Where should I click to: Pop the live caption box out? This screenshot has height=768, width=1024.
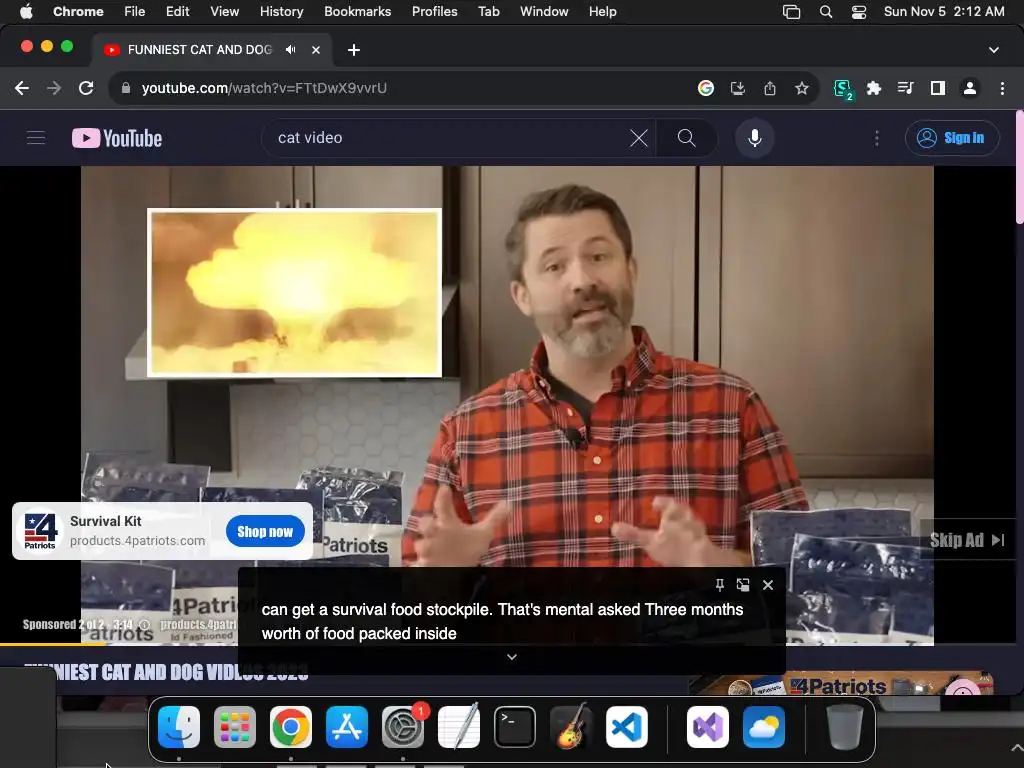coord(743,584)
